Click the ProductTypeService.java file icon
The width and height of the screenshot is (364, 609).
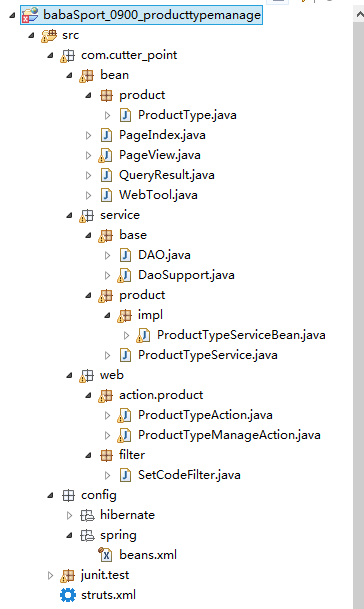point(125,355)
